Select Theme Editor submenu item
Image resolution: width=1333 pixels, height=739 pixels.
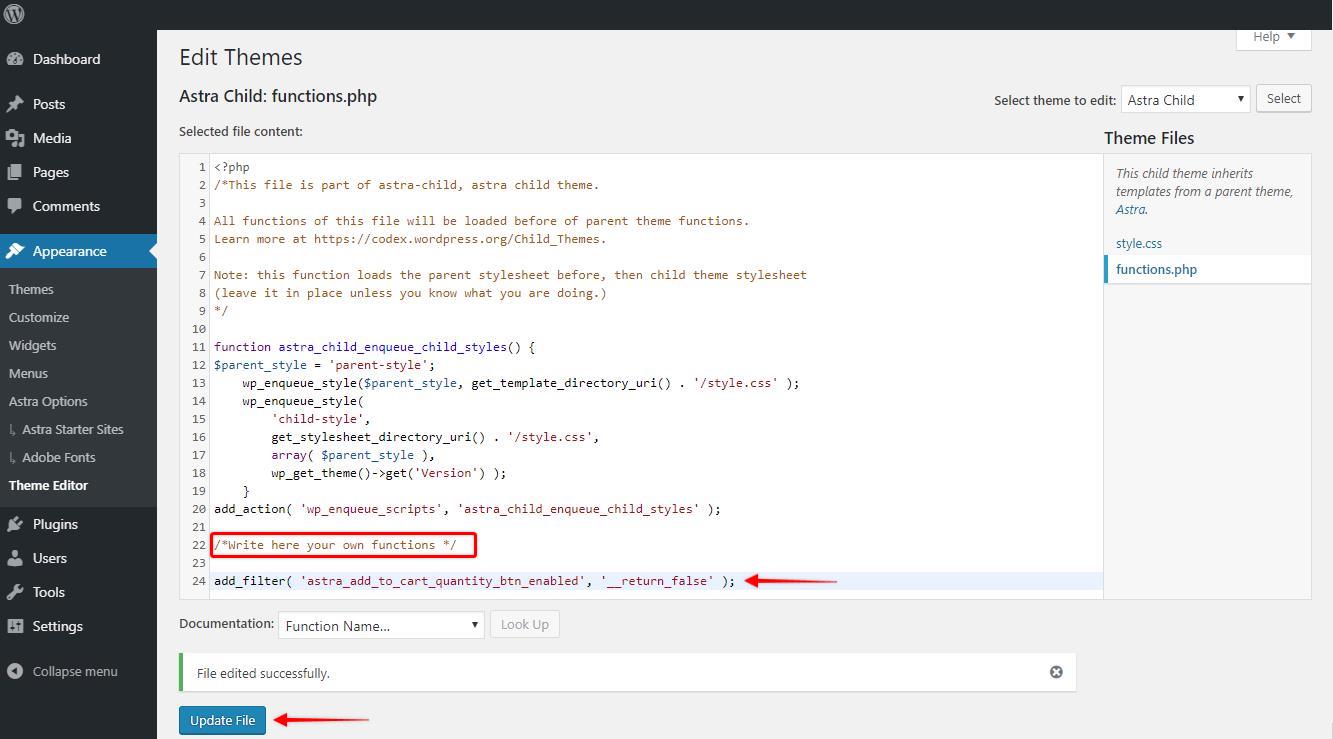[x=48, y=485]
